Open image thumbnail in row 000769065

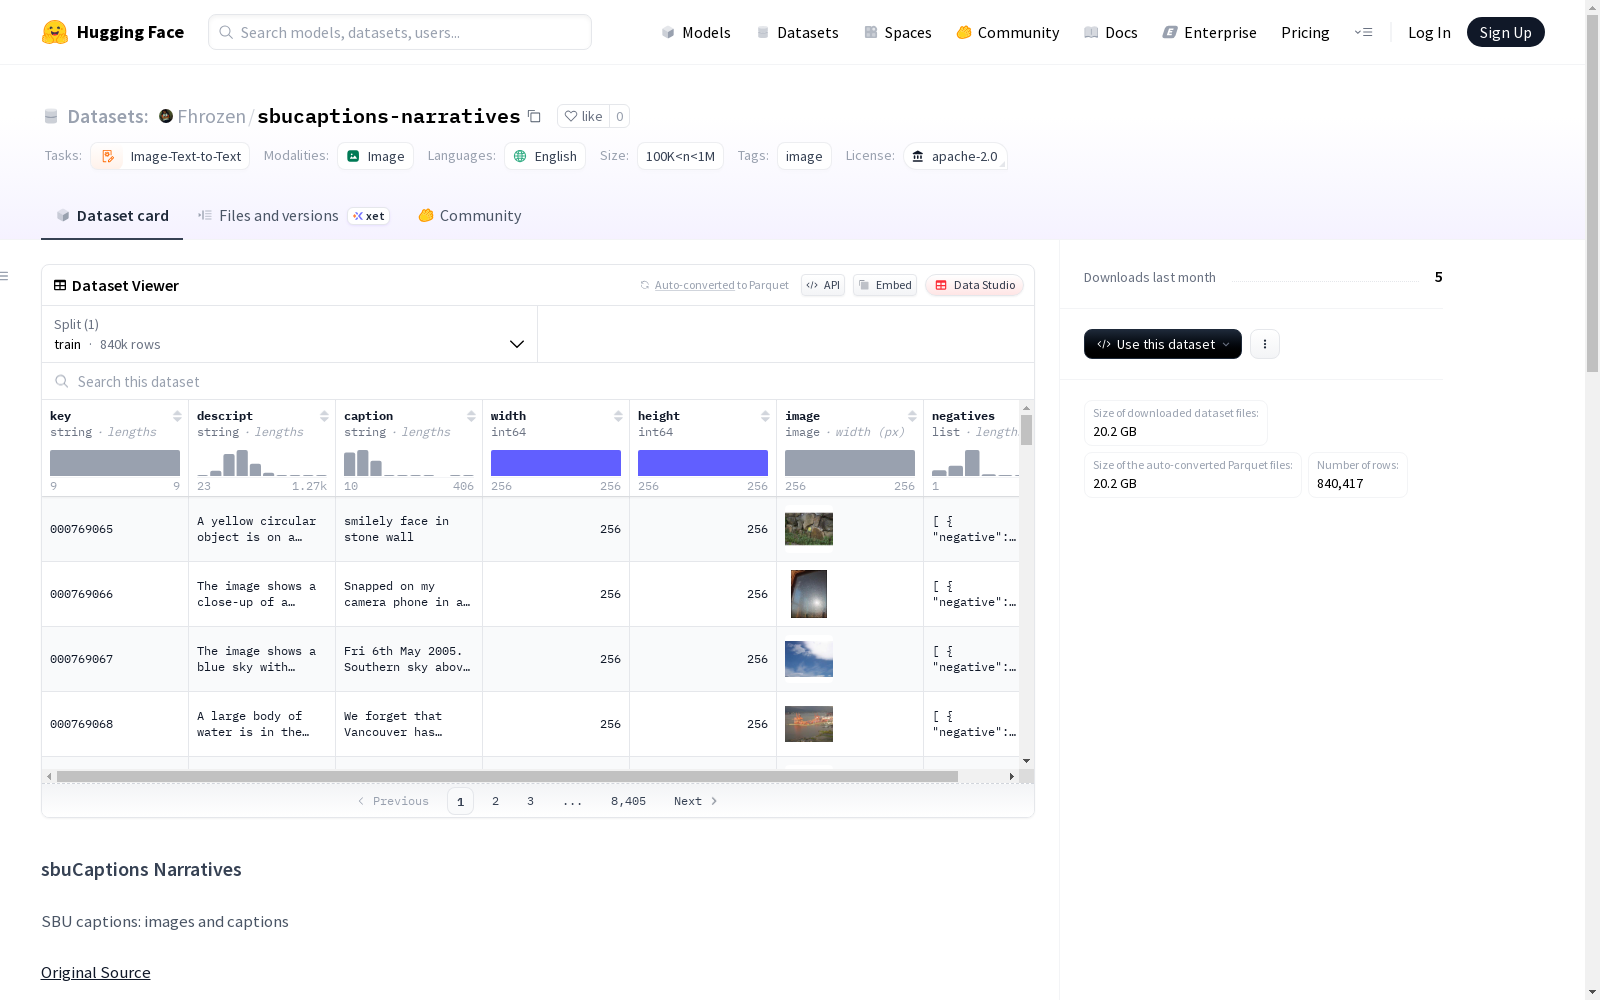tap(809, 529)
